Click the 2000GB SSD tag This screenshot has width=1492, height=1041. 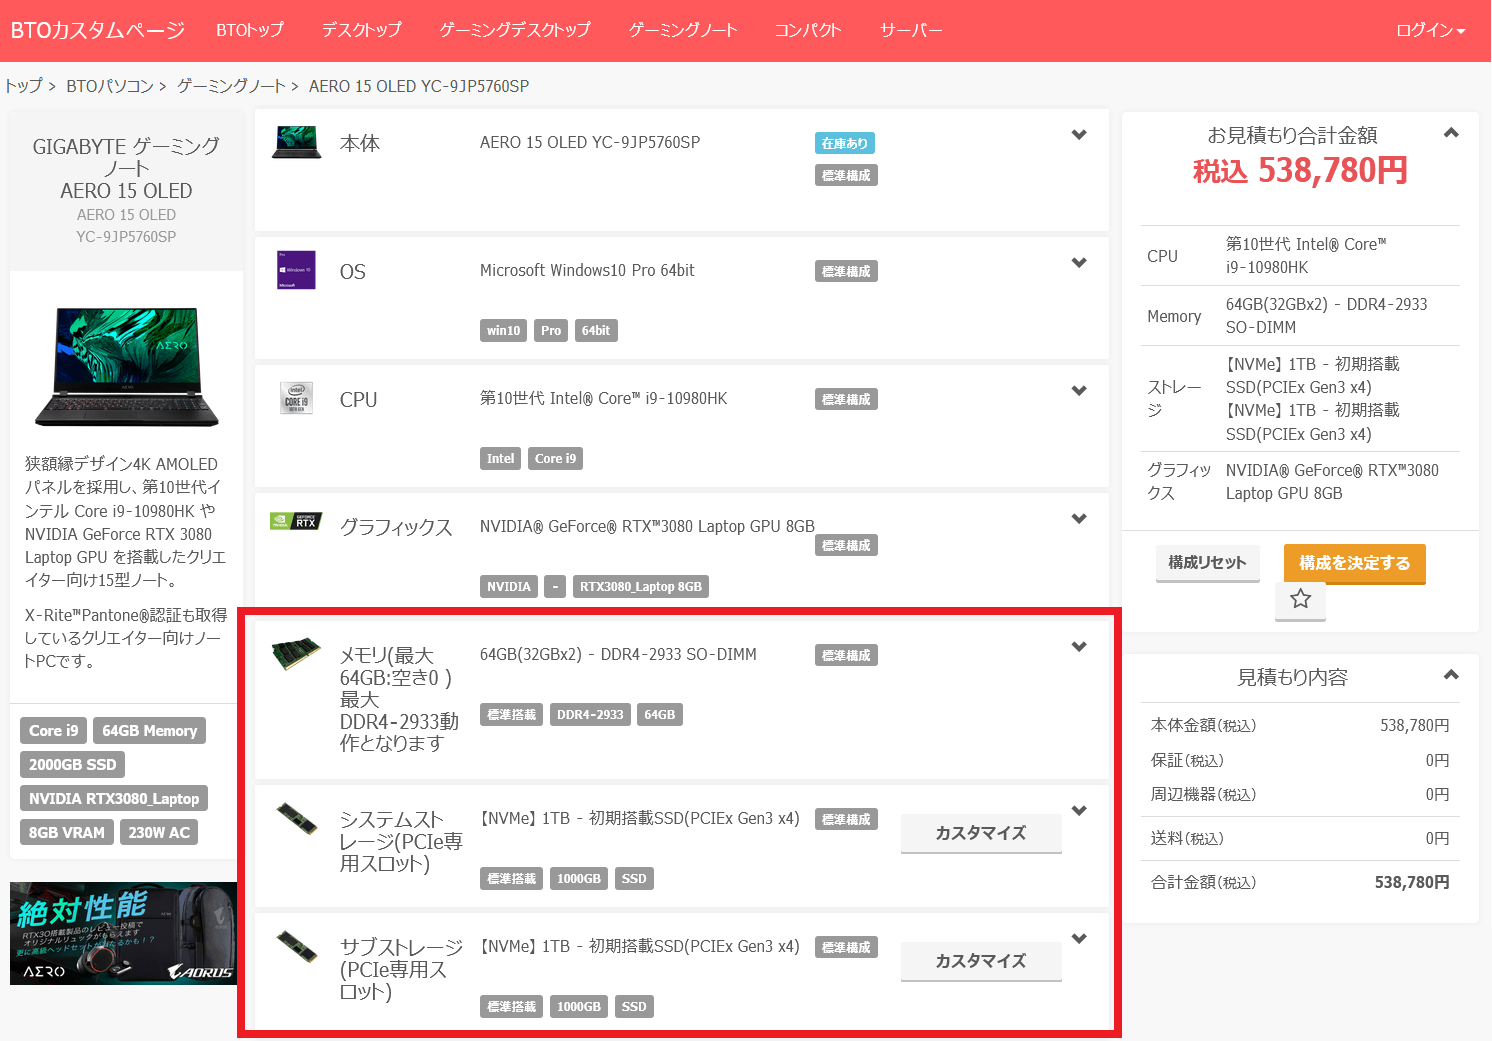tap(73, 765)
